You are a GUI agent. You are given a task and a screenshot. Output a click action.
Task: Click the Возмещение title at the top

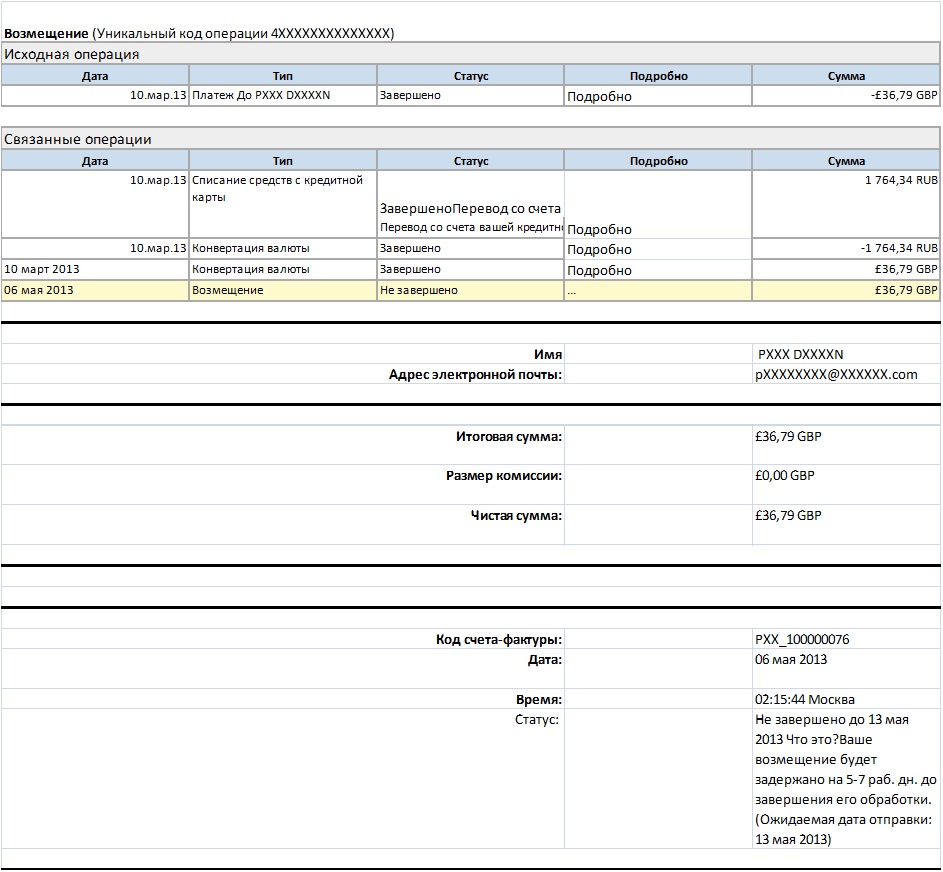(x=46, y=33)
